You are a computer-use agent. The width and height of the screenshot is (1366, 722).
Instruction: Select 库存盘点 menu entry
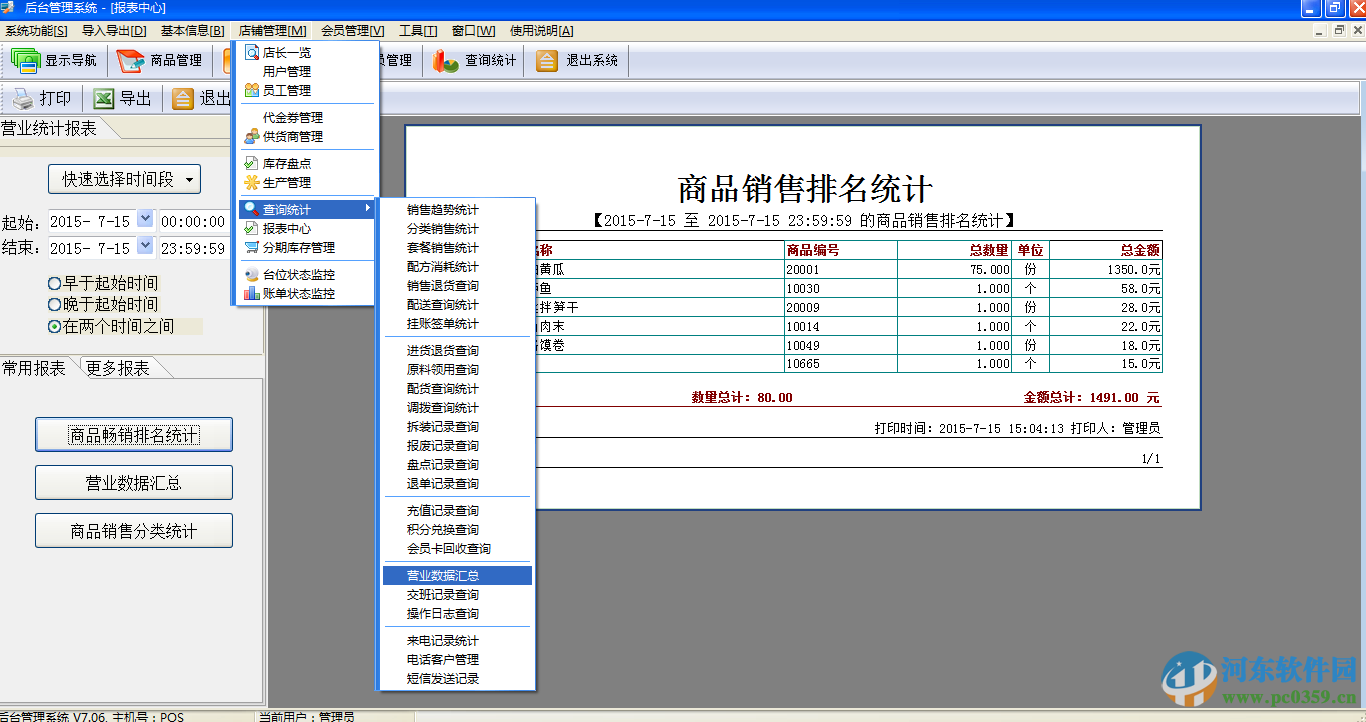tap(286, 163)
